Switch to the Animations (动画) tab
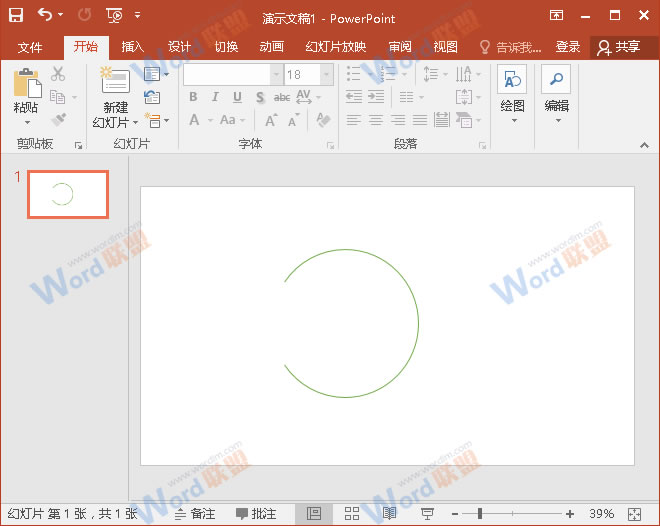This screenshot has height=526, width=660. click(x=271, y=47)
